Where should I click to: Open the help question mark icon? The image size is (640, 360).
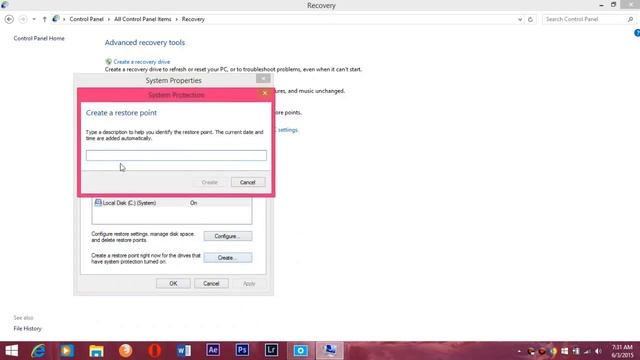point(637,33)
